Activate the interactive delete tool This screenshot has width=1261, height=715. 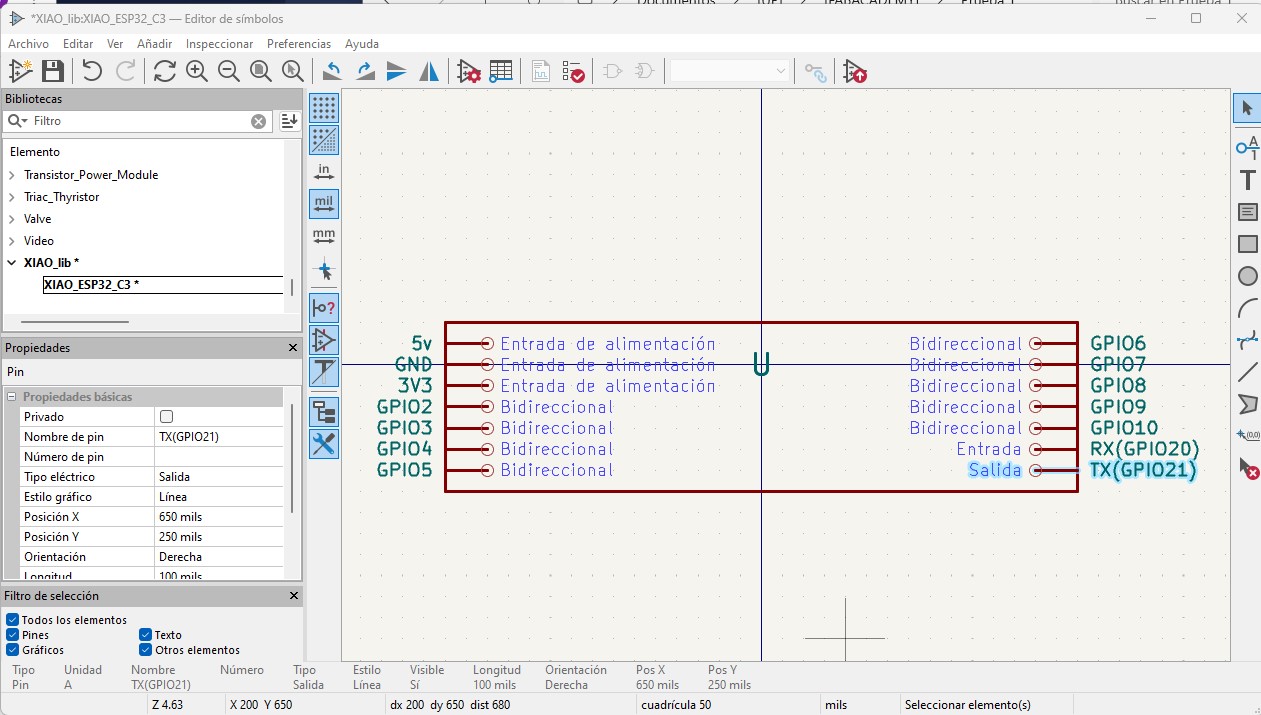pyautogui.click(x=1247, y=468)
